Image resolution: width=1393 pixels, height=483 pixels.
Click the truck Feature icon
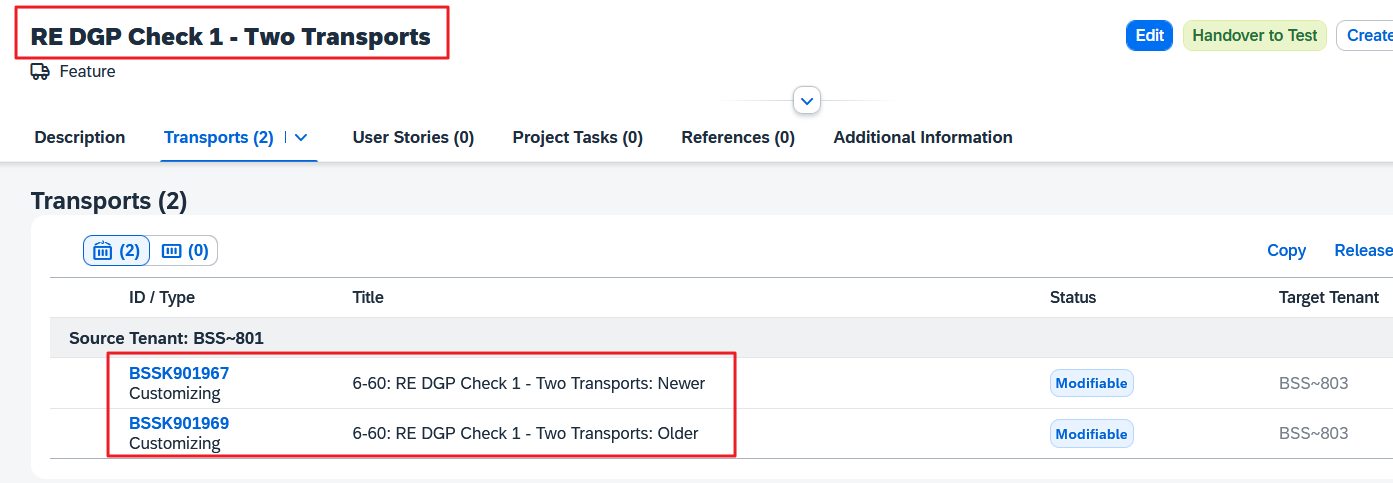(x=40, y=72)
